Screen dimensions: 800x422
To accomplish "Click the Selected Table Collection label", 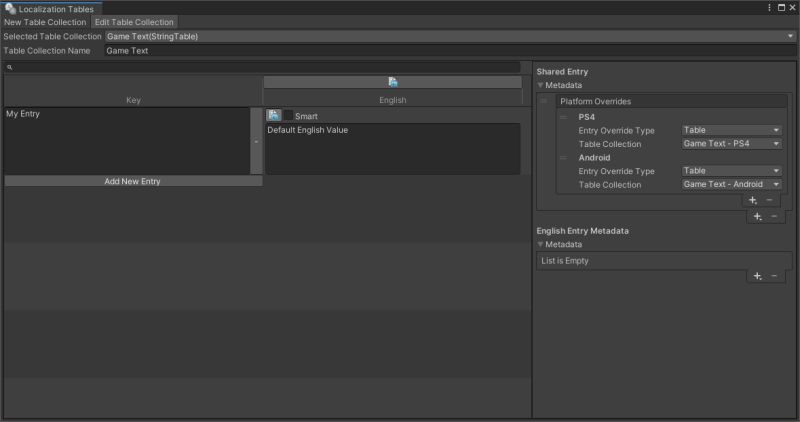I will coord(53,36).
